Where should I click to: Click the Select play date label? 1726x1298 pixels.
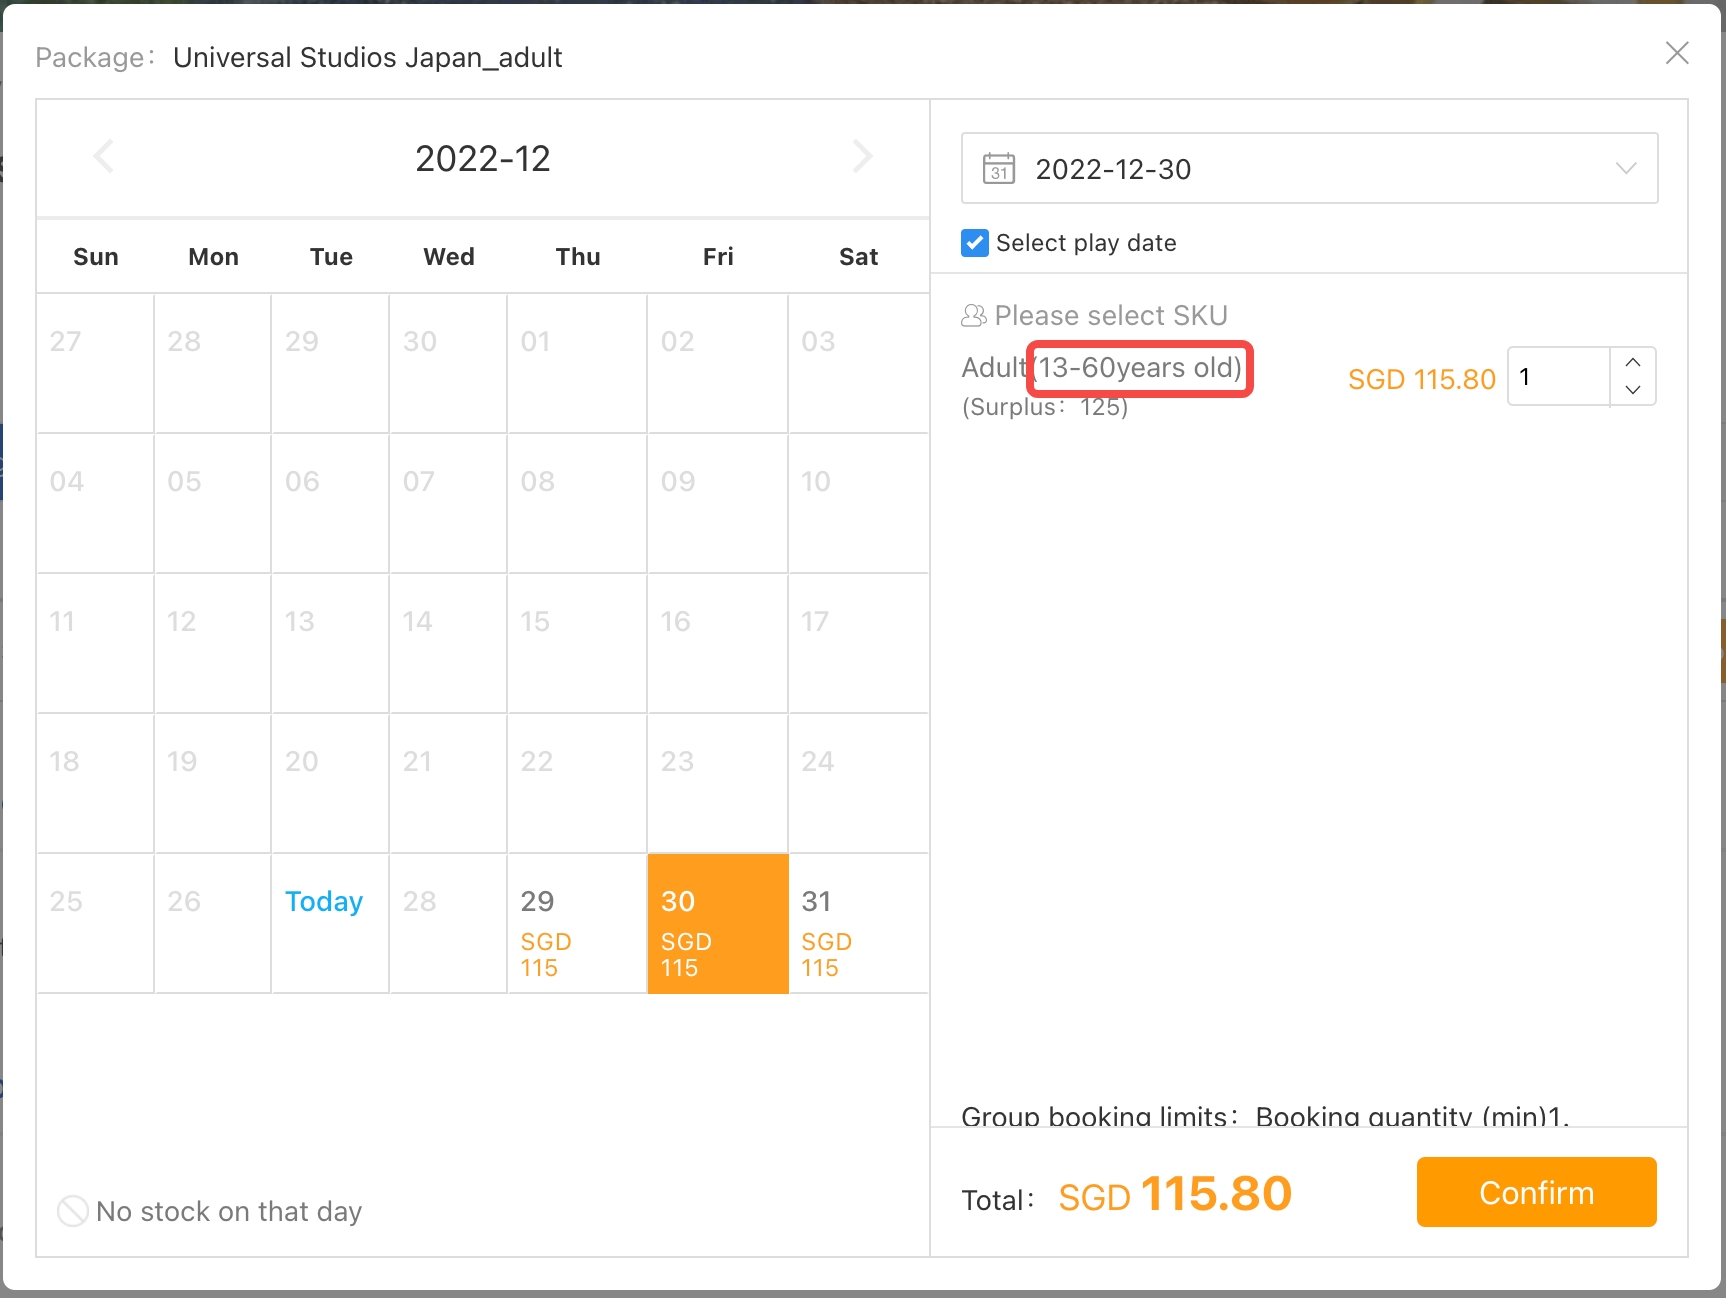pyautogui.click(x=1086, y=243)
